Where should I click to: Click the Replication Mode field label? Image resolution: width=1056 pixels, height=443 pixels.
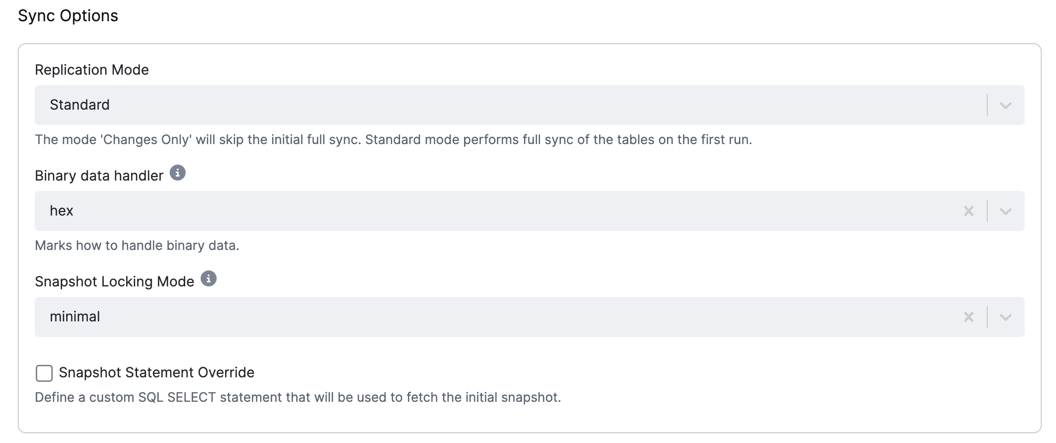[92, 70]
